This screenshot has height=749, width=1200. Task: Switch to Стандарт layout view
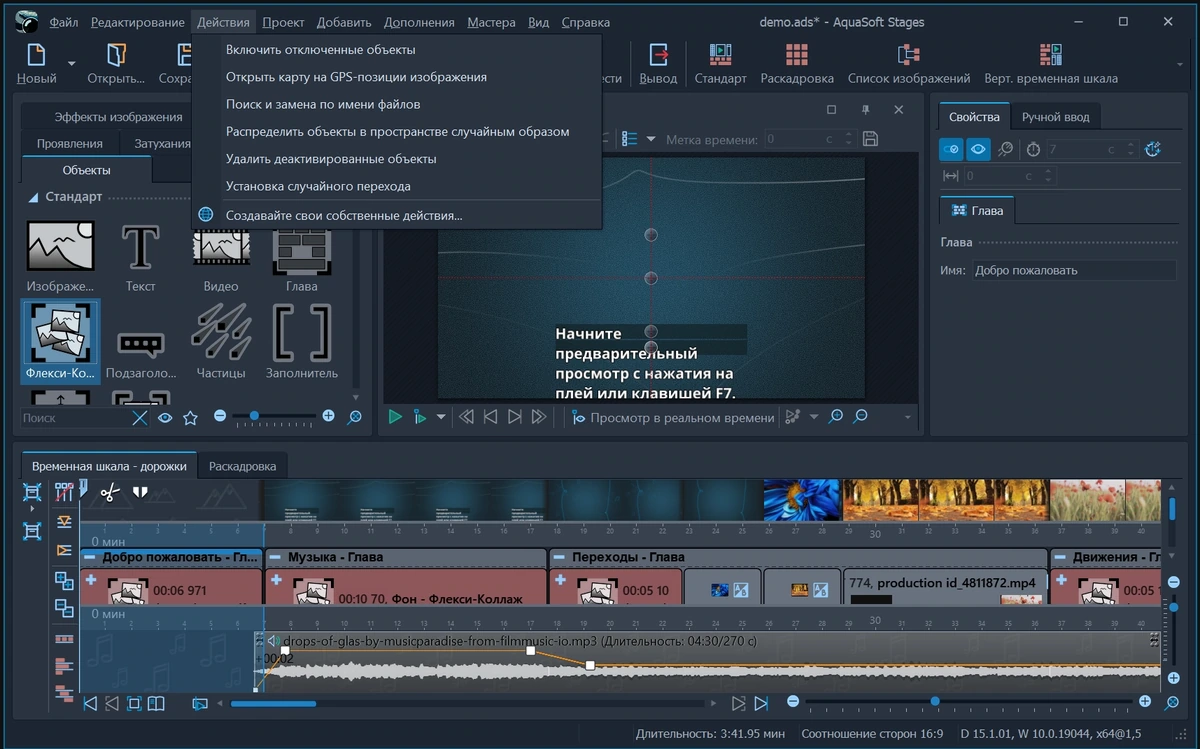[720, 64]
